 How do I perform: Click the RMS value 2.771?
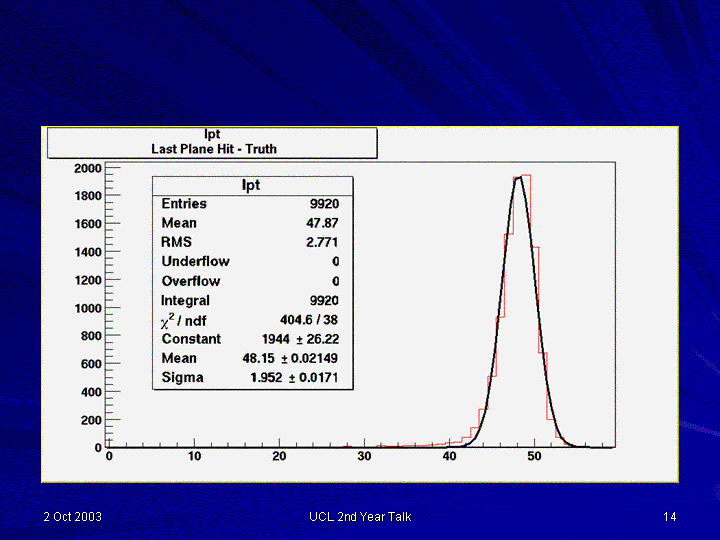(322, 242)
